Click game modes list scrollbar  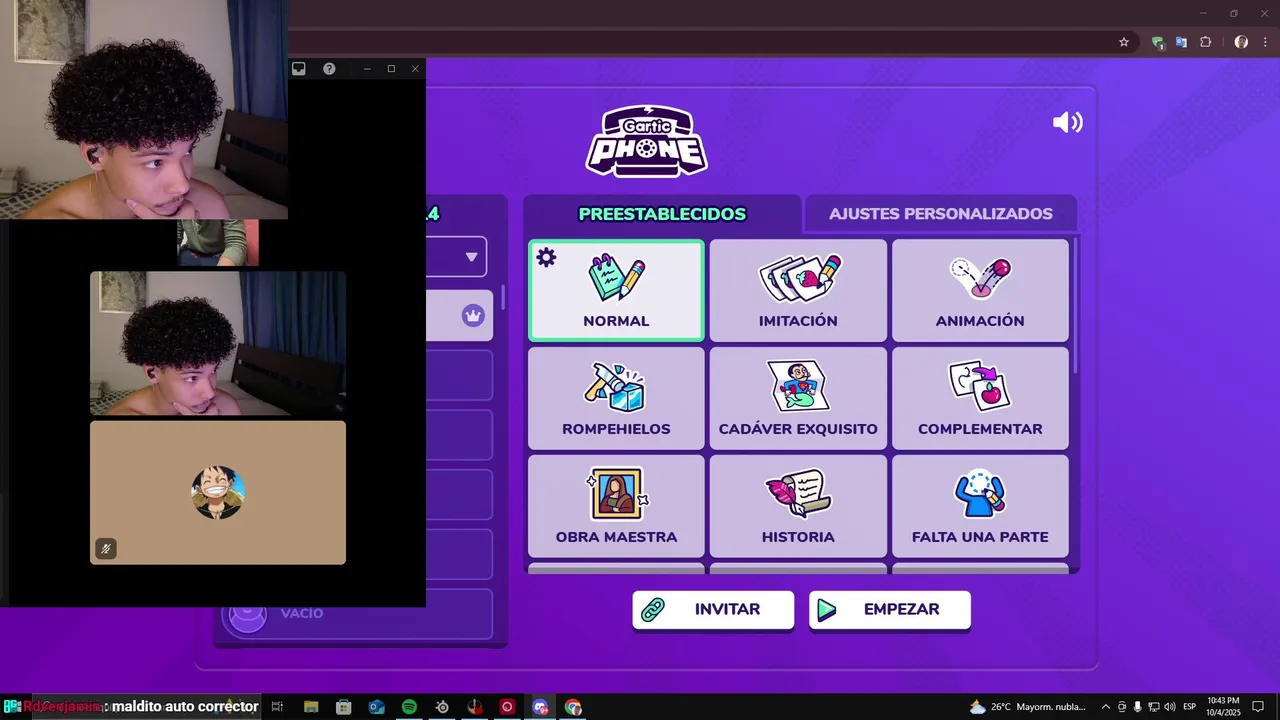point(1076,306)
